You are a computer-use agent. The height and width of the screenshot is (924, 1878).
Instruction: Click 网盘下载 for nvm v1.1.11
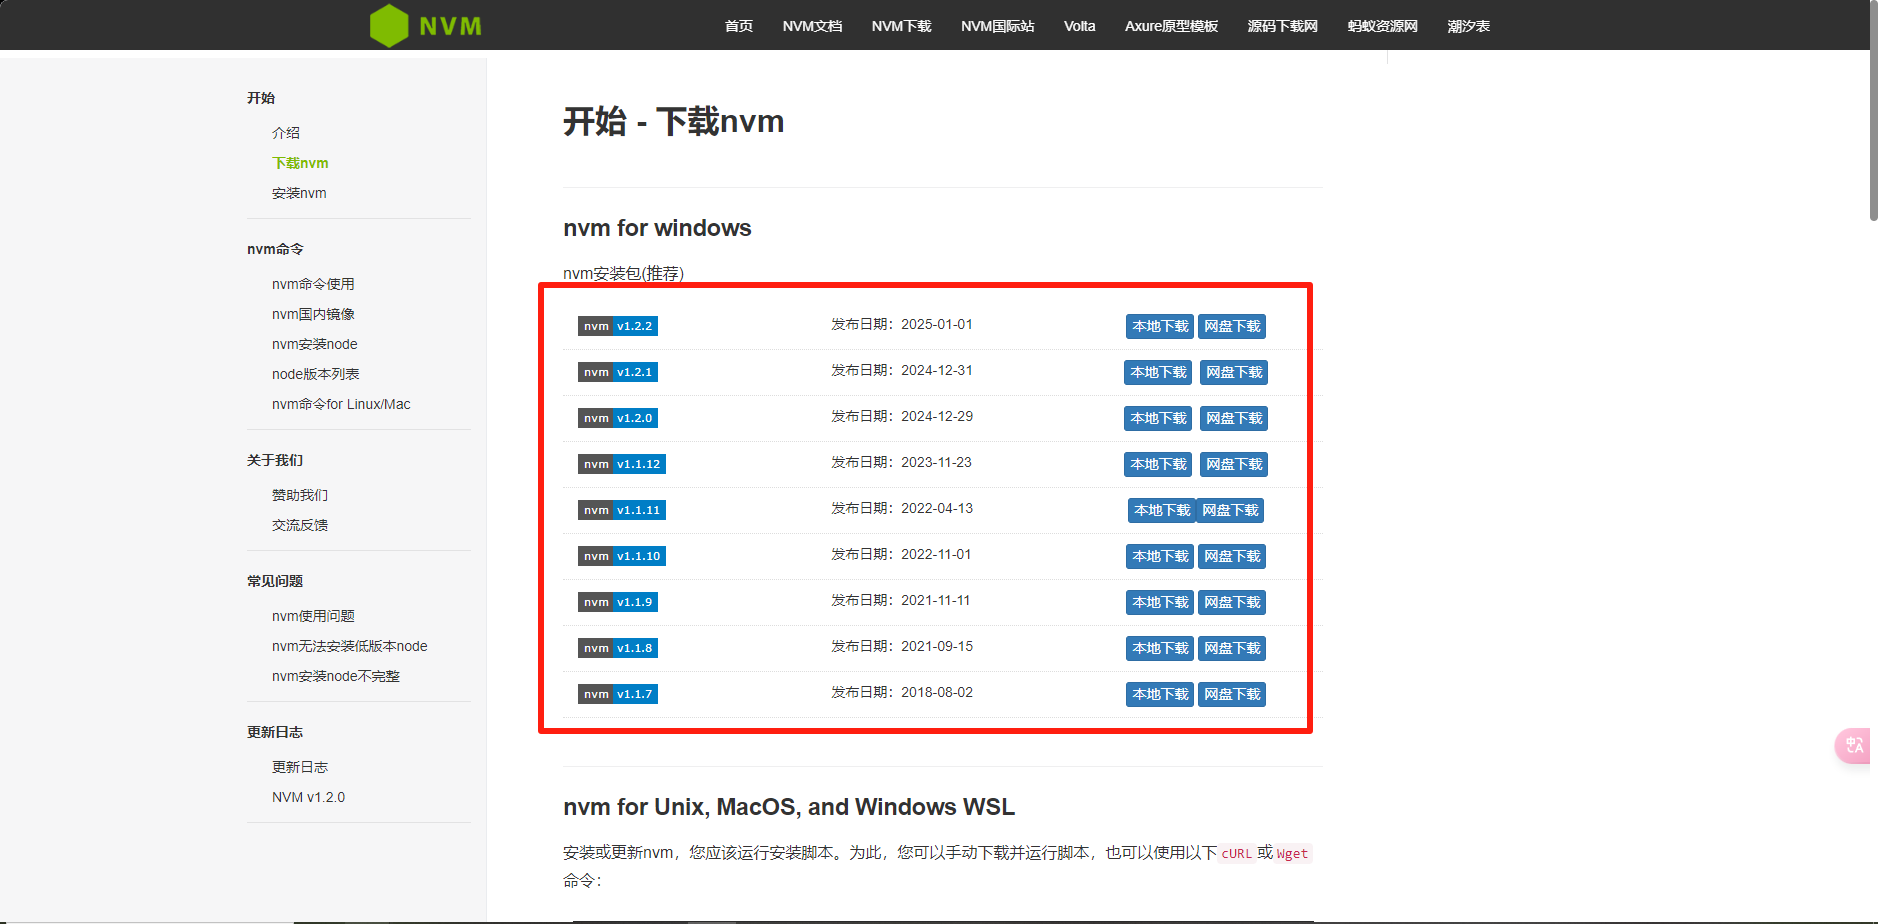(x=1230, y=510)
